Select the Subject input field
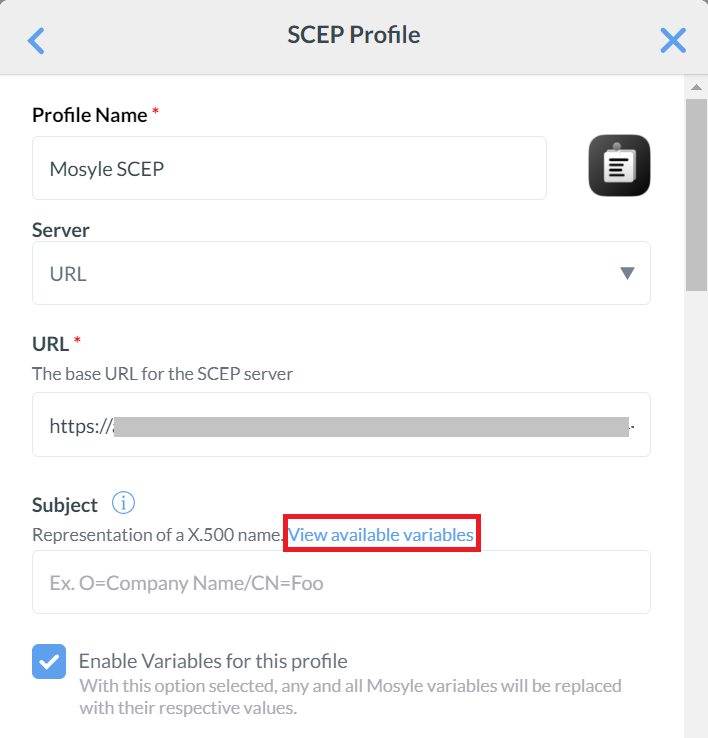This screenshot has height=738, width=708. [x=340, y=582]
